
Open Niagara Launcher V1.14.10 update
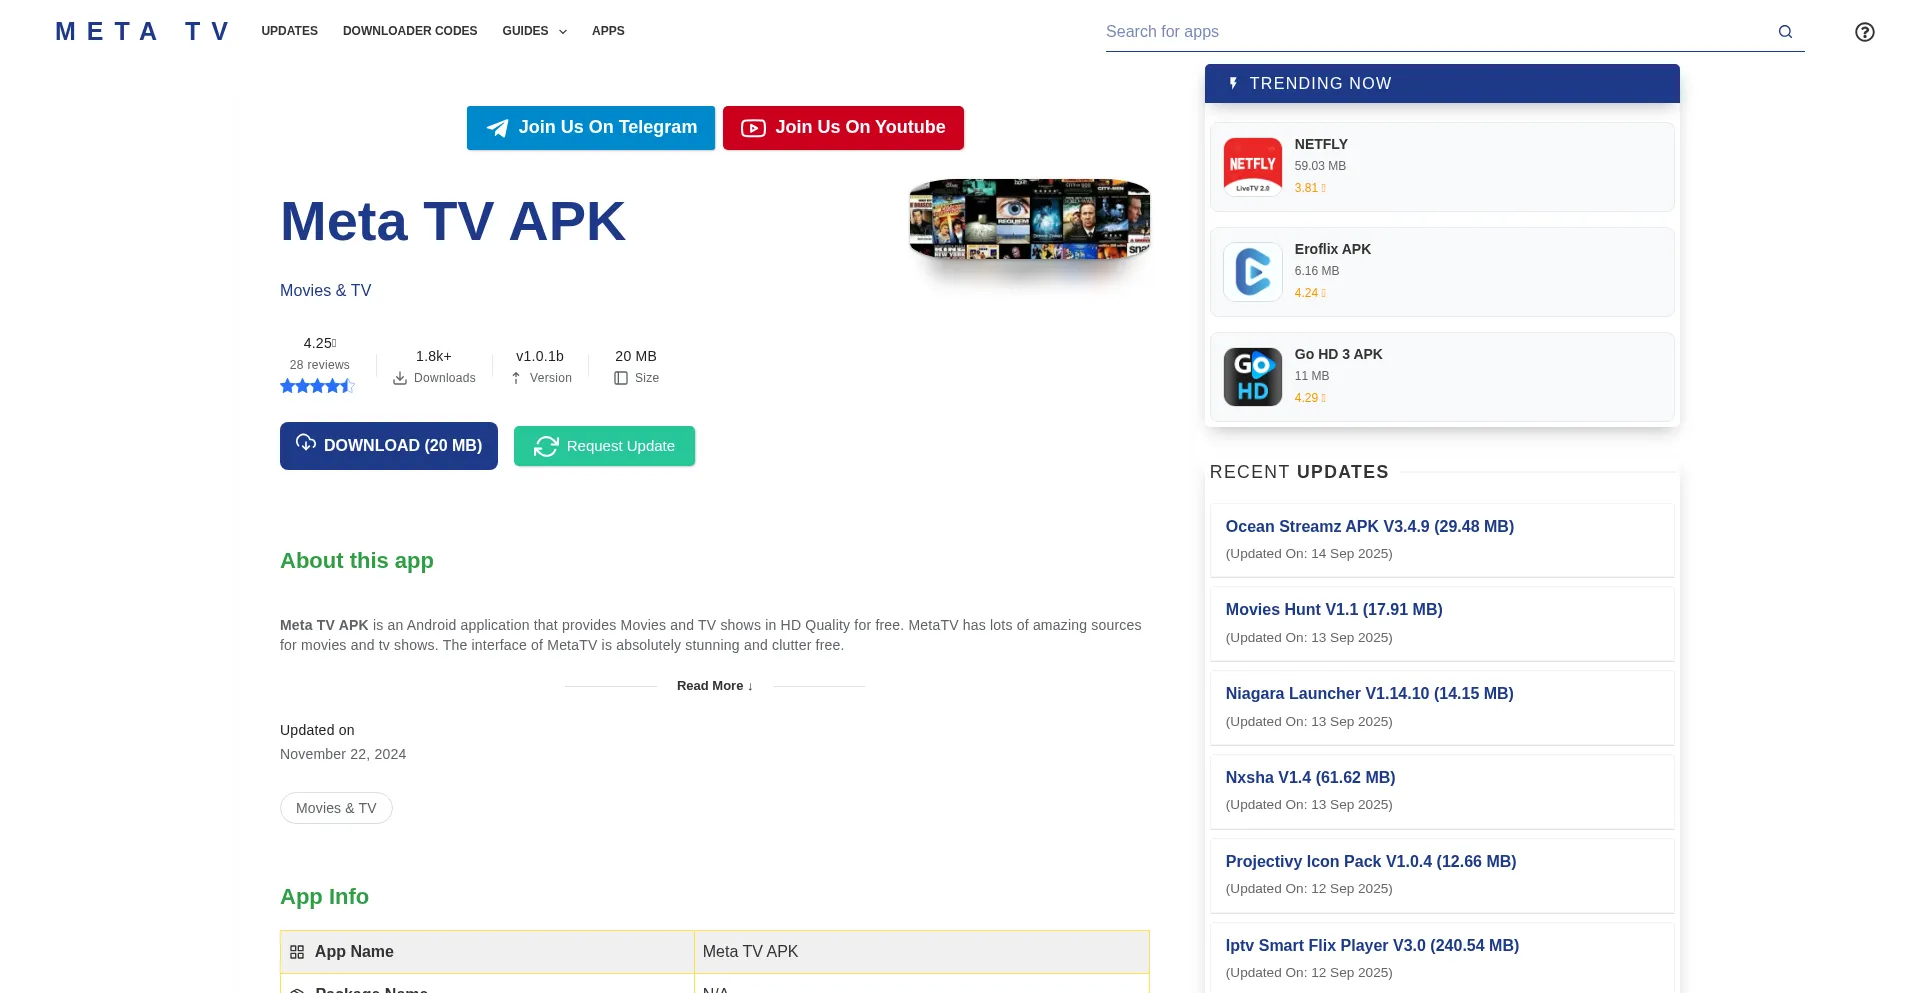pyautogui.click(x=1370, y=693)
